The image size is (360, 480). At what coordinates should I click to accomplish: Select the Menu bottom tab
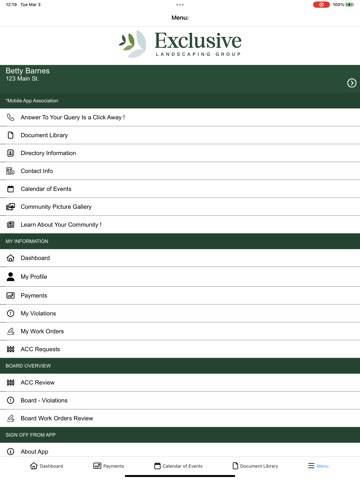pos(319,466)
